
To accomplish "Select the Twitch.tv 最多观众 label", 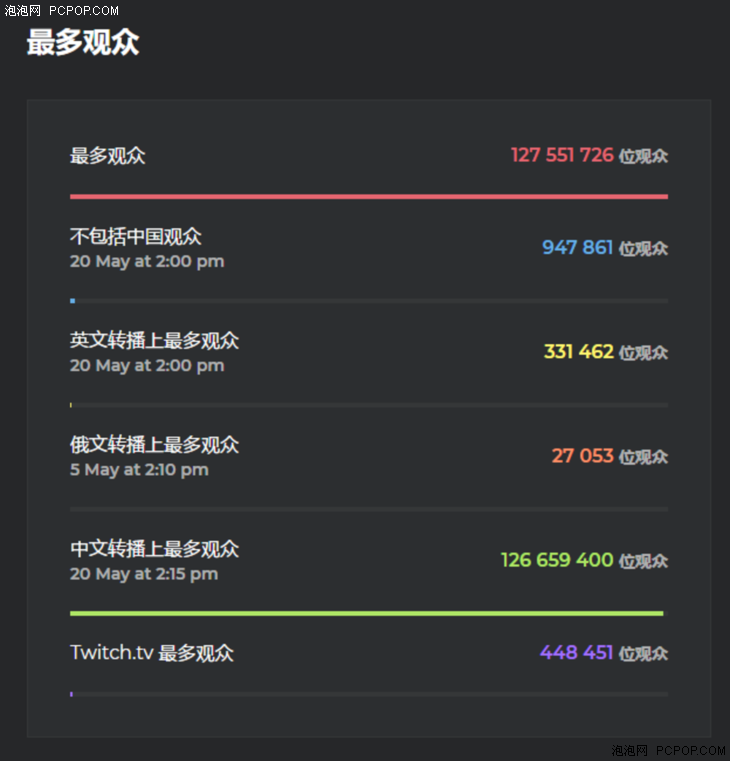I will click(152, 653).
